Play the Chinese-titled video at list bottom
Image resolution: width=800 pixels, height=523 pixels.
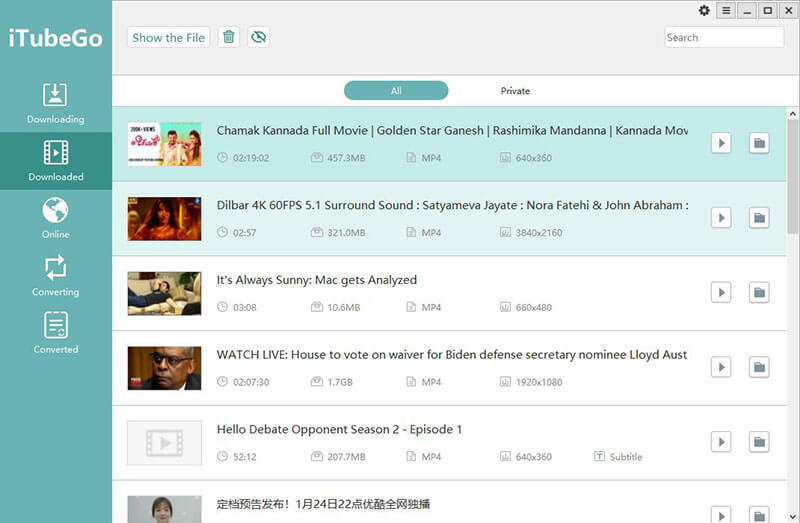pyautogui.click(x=721, y=515)
